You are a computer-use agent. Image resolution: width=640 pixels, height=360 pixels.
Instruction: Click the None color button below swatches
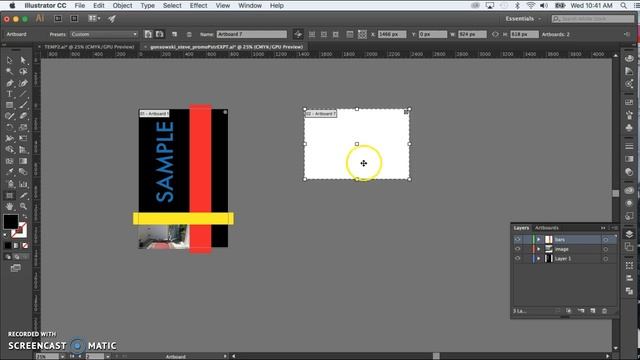(x=25, y=245)
